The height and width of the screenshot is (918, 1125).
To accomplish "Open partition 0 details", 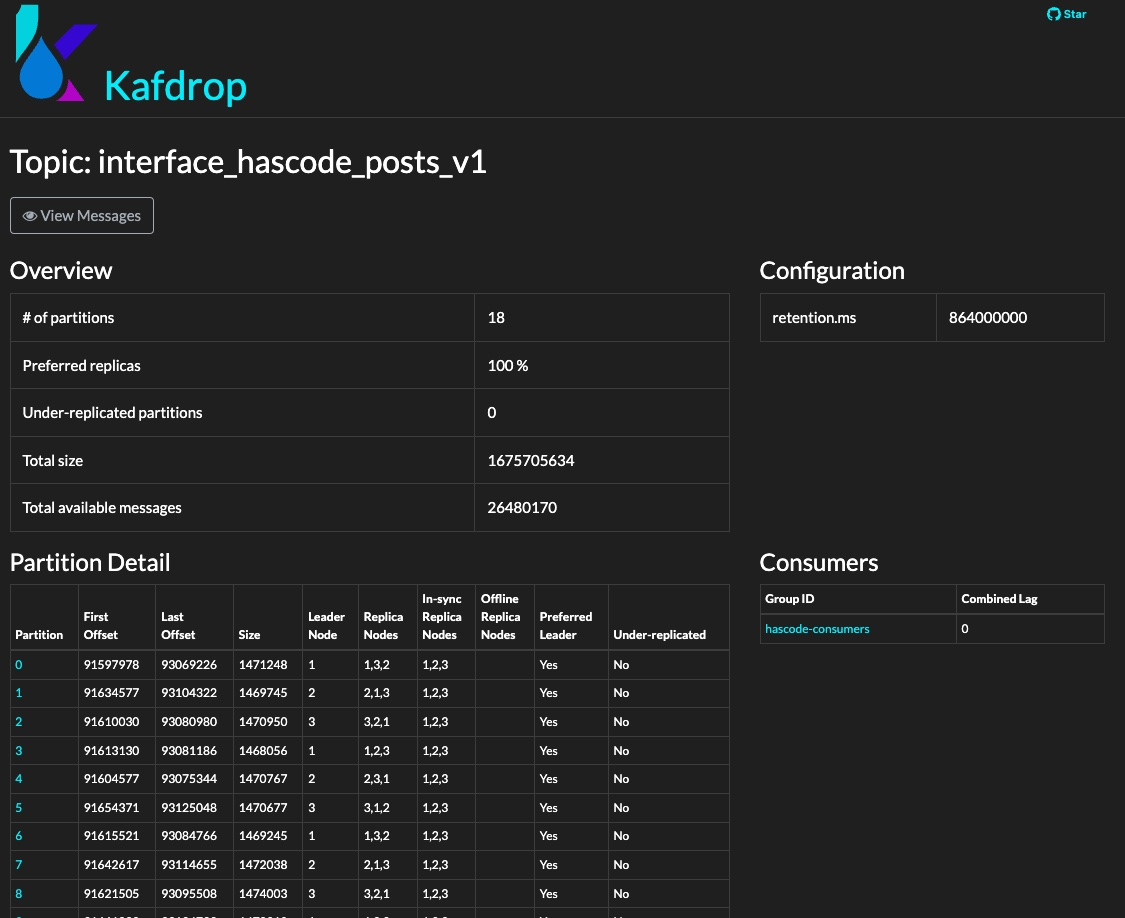I will click(18, 664).
